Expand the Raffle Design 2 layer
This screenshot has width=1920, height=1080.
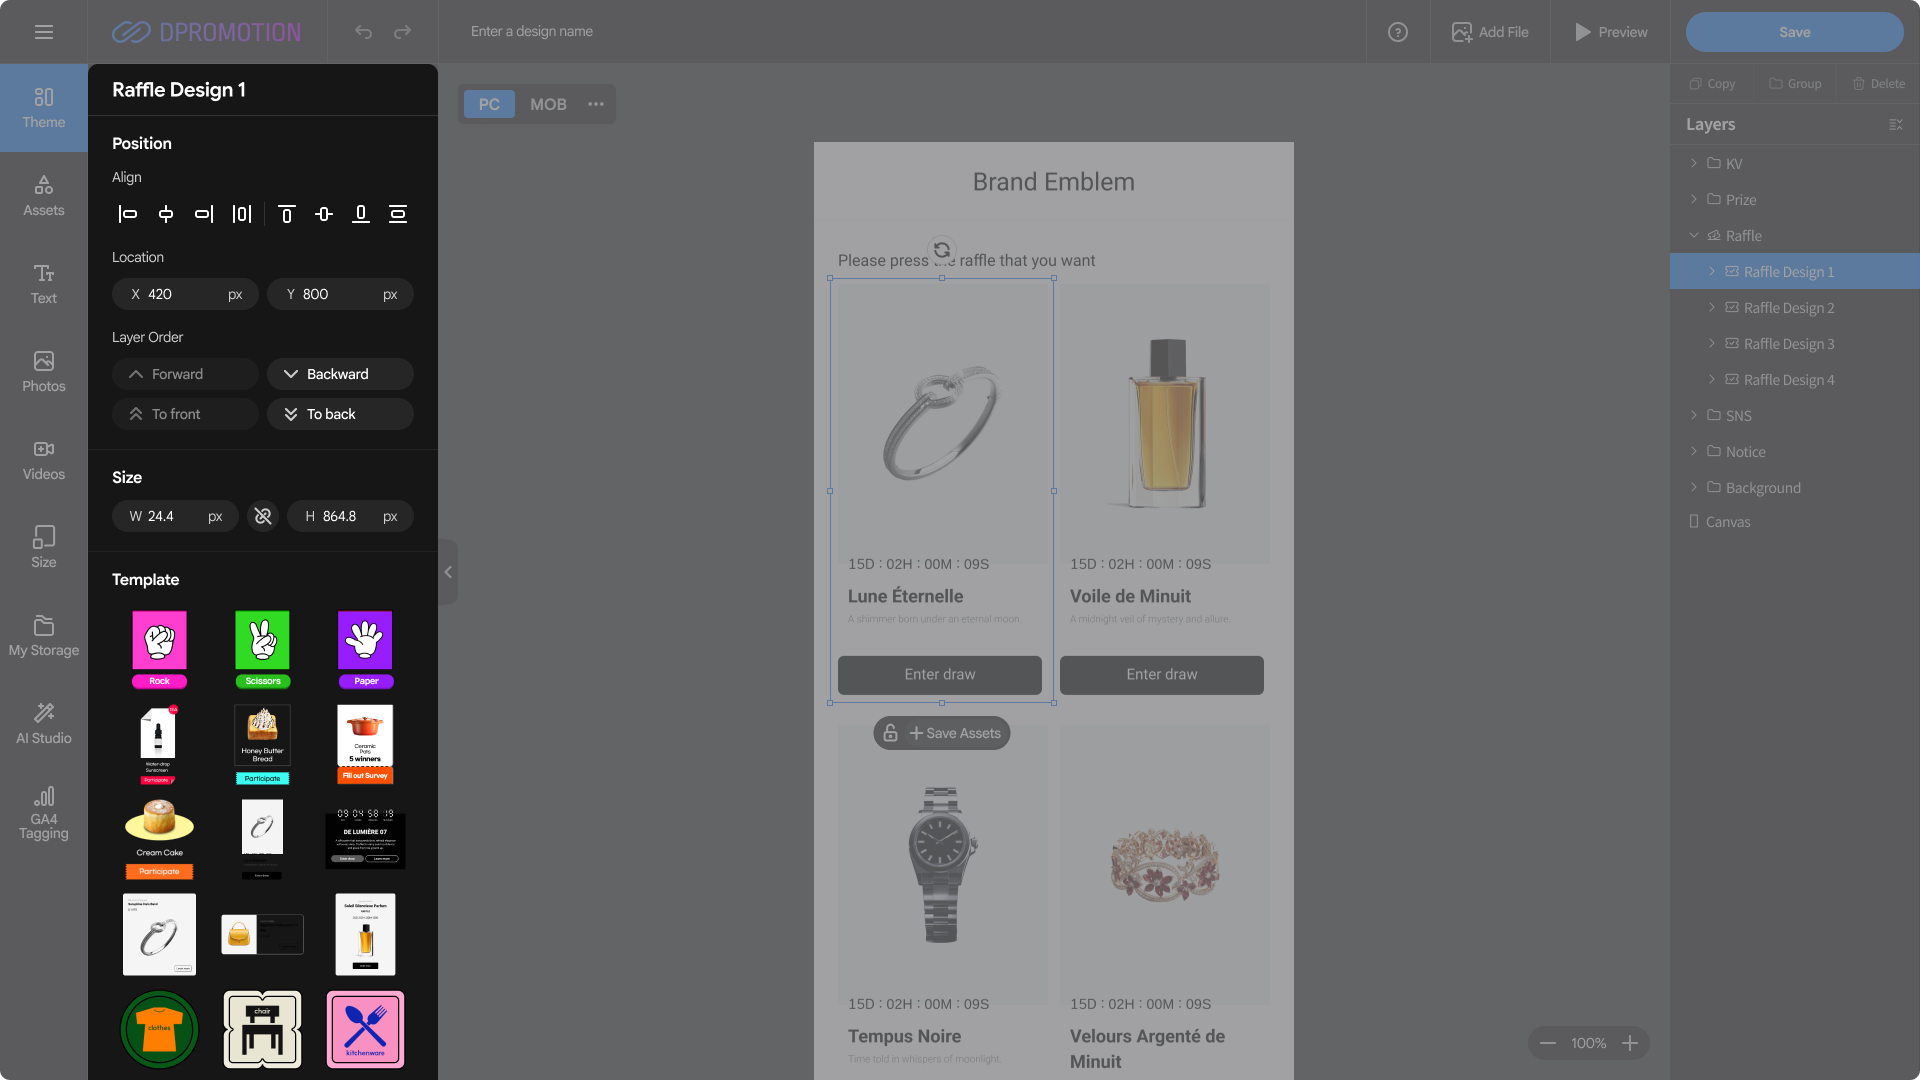tap(1711, 308)
